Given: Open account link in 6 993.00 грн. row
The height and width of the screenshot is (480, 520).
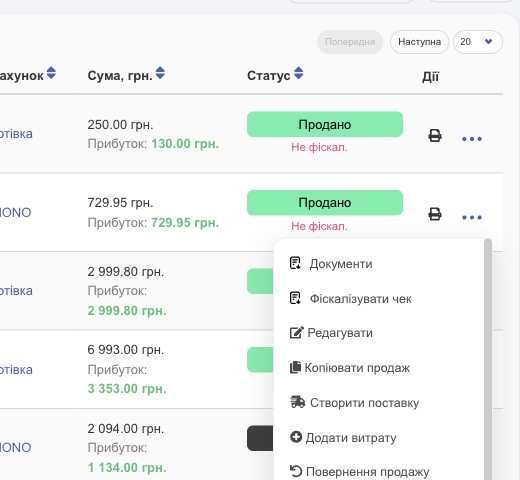Looking at the screenshot, I should 16,370.
